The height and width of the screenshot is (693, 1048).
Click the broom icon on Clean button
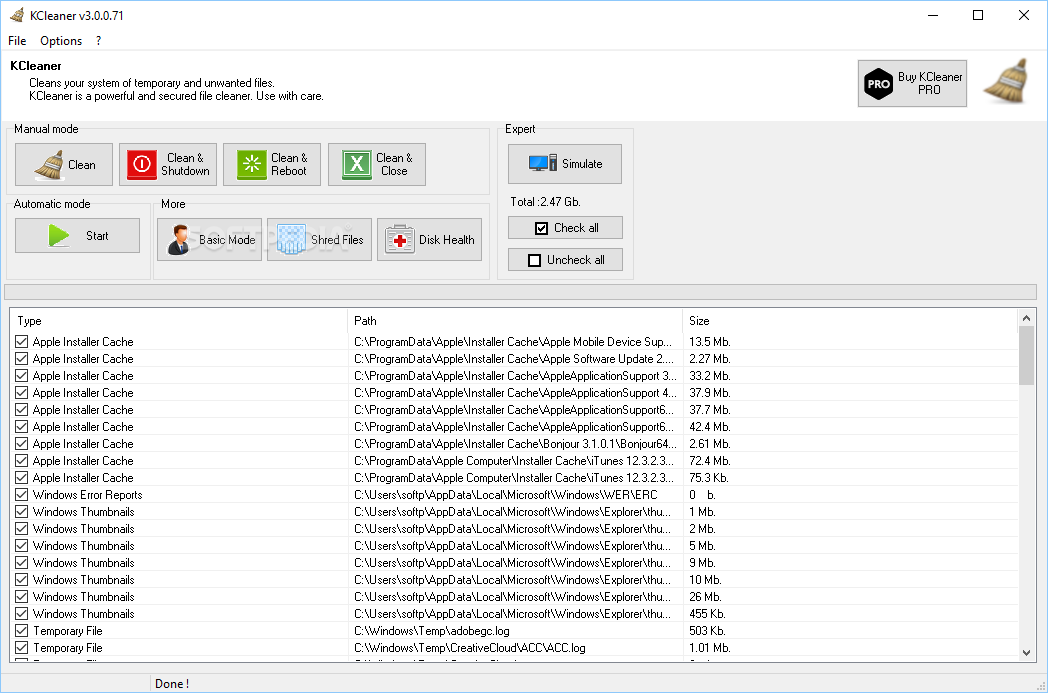pyautogui.click(x=49, y=165)
